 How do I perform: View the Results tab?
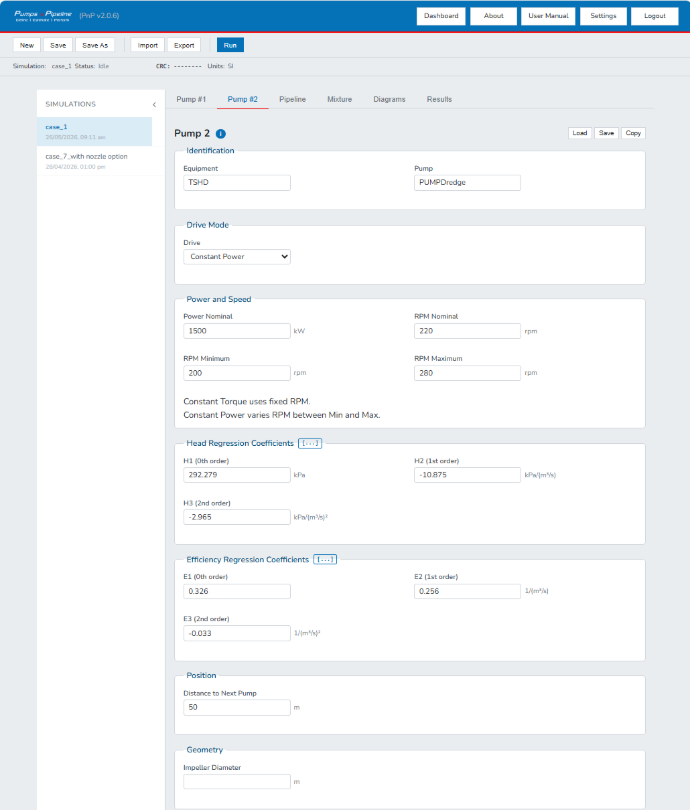pyautogui.click(x=439, y=99)
